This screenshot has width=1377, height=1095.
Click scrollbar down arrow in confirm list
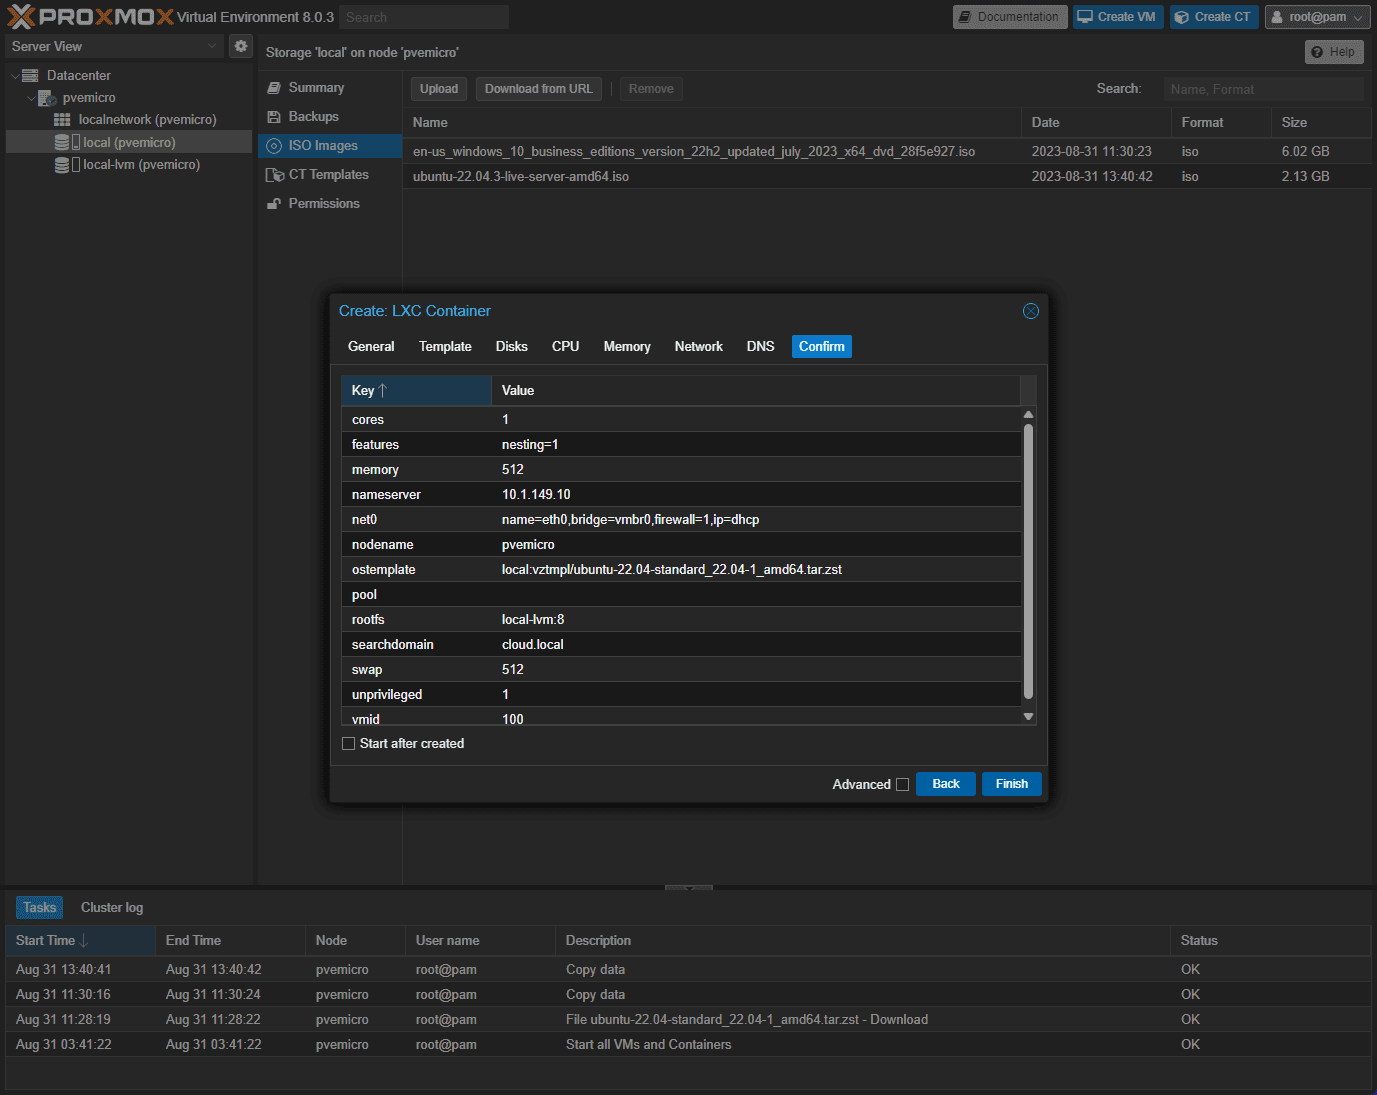1028,716
